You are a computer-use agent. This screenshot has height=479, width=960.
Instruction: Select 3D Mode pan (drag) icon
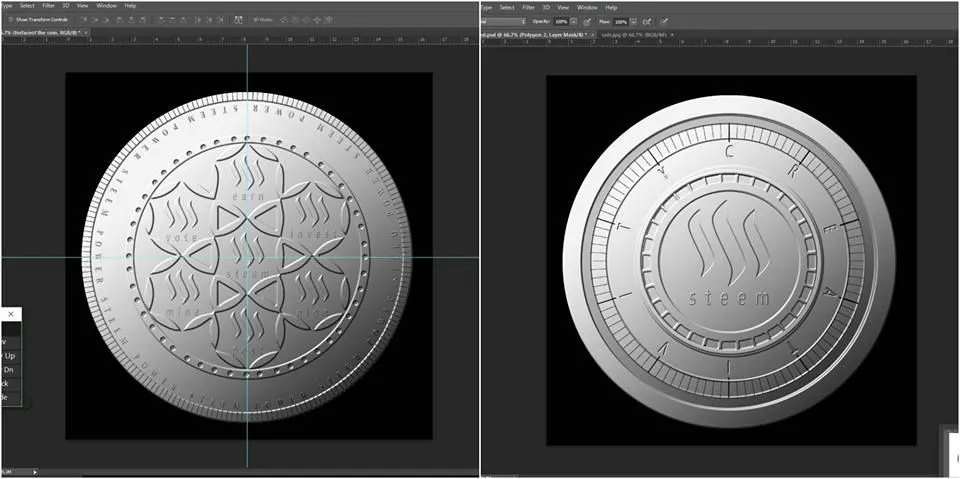pos(305,20)
